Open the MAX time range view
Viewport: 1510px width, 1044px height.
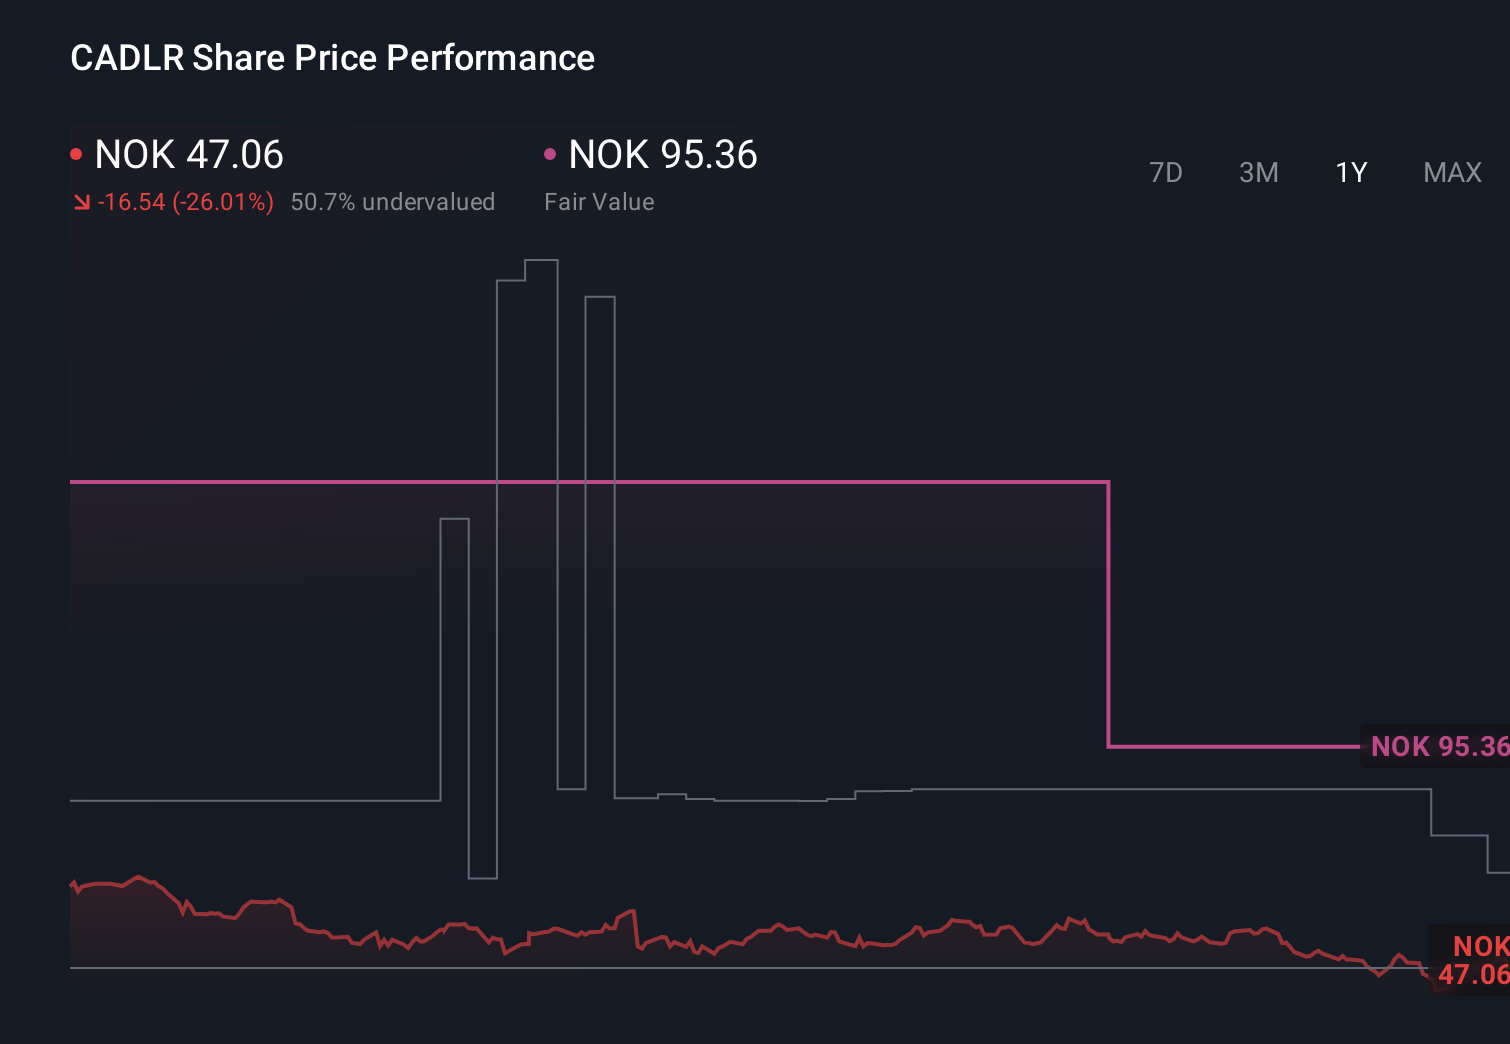pyautogui.click(x=1451, y=172)
